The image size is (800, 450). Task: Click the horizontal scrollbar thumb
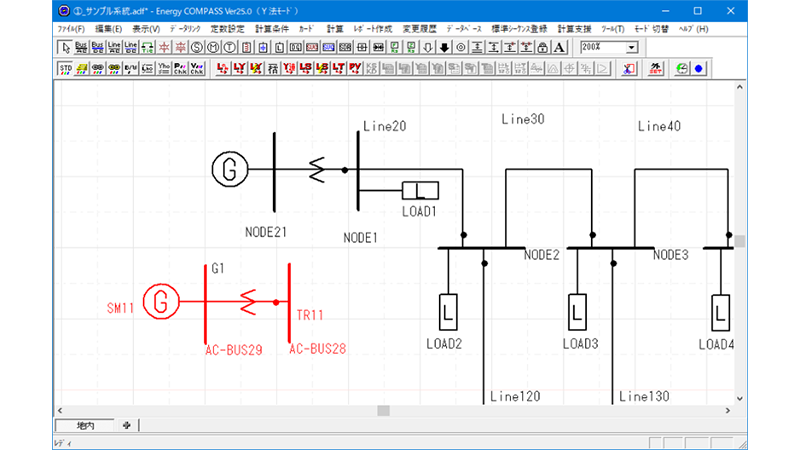tap(383, 410)
